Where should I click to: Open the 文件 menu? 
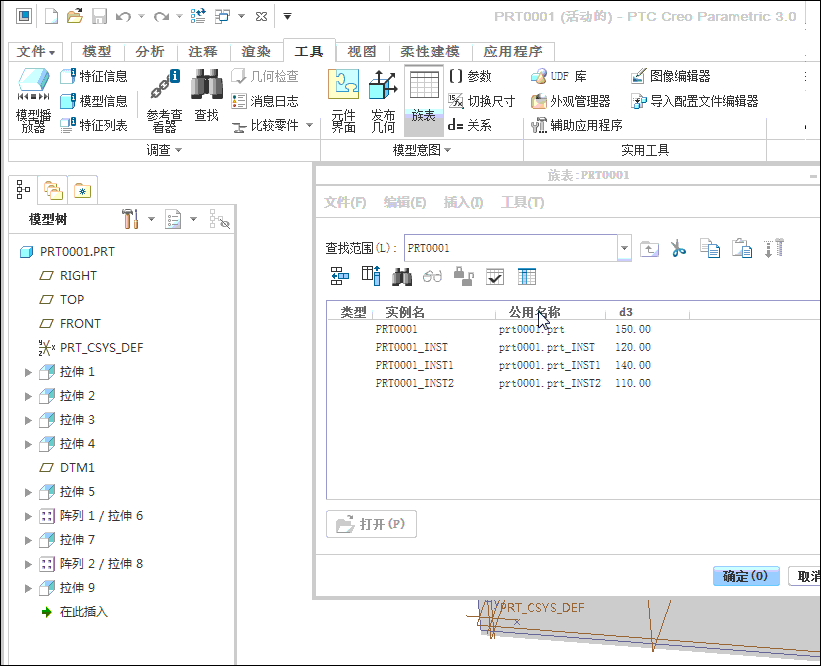(36, 51)
